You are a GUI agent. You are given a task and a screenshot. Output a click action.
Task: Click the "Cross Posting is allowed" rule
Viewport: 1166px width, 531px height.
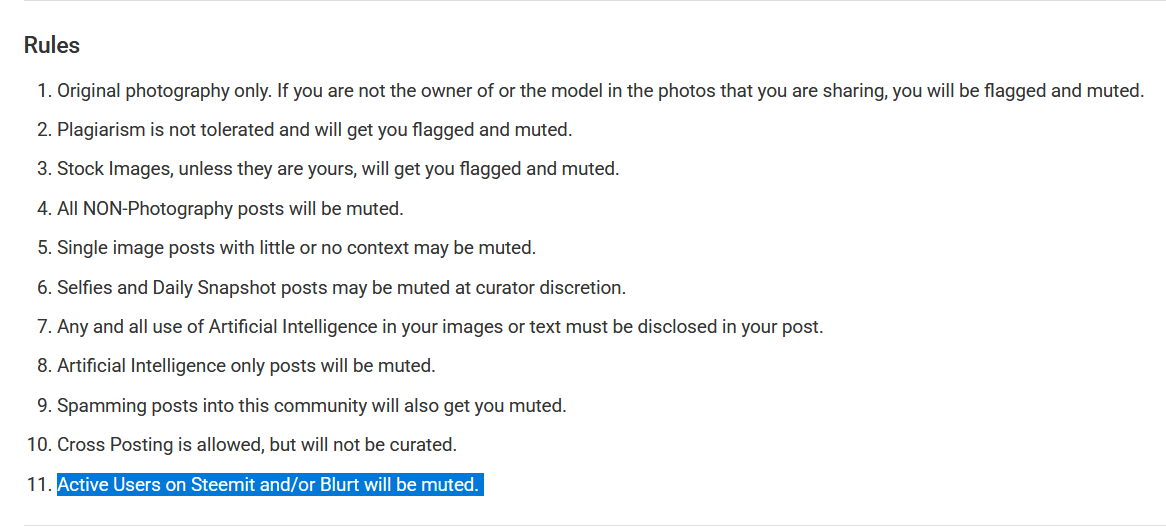(x=257, y=445)
